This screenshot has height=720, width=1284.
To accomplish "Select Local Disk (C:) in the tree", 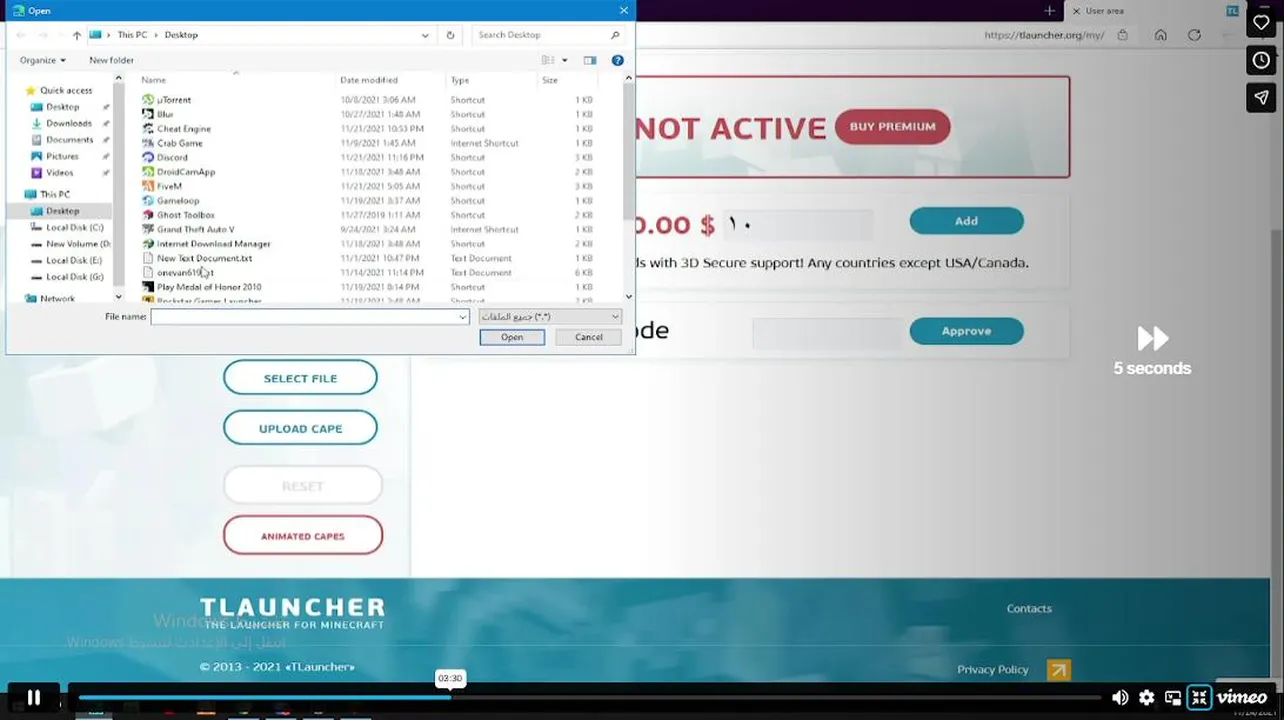I will (74, 227).
